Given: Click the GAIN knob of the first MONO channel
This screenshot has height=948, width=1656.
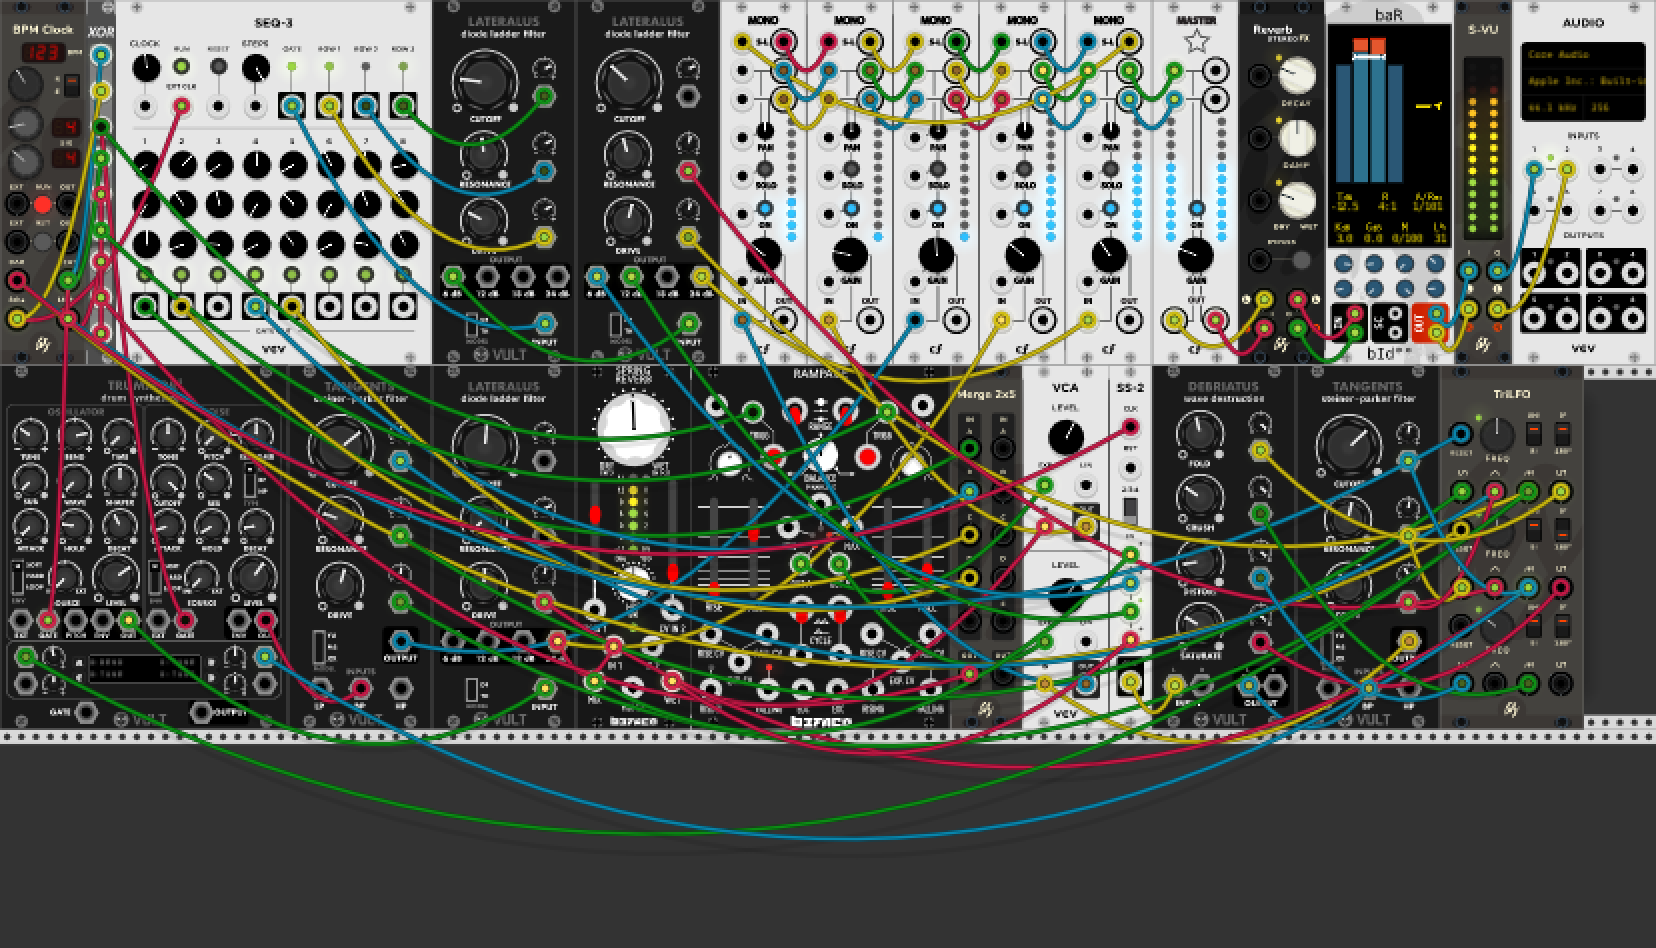Looking at the screenshot, I should pos(763,256).
